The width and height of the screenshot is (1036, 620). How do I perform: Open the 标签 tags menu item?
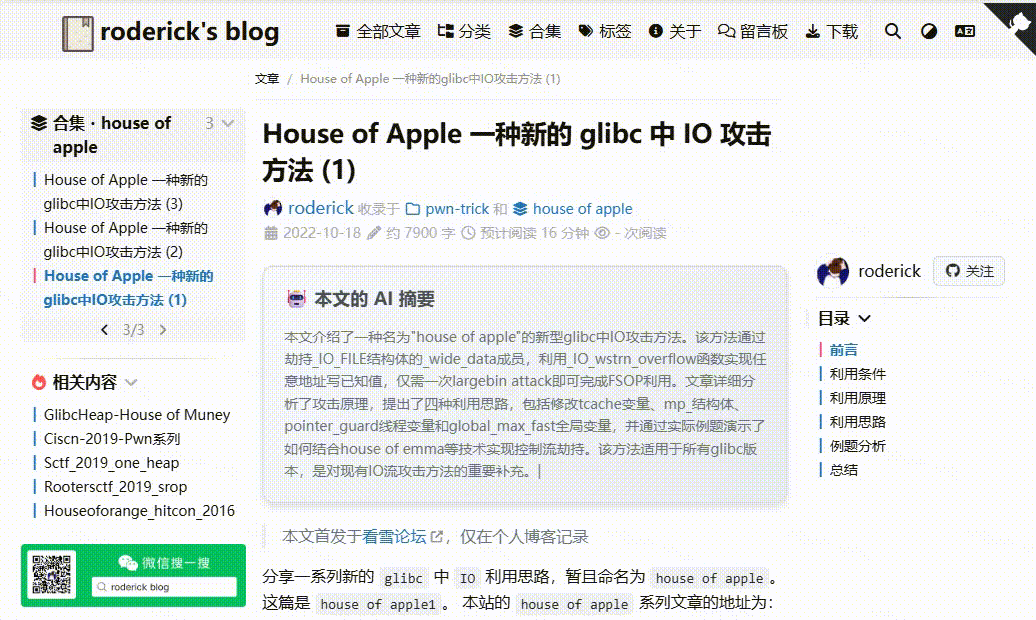[605, 32]
